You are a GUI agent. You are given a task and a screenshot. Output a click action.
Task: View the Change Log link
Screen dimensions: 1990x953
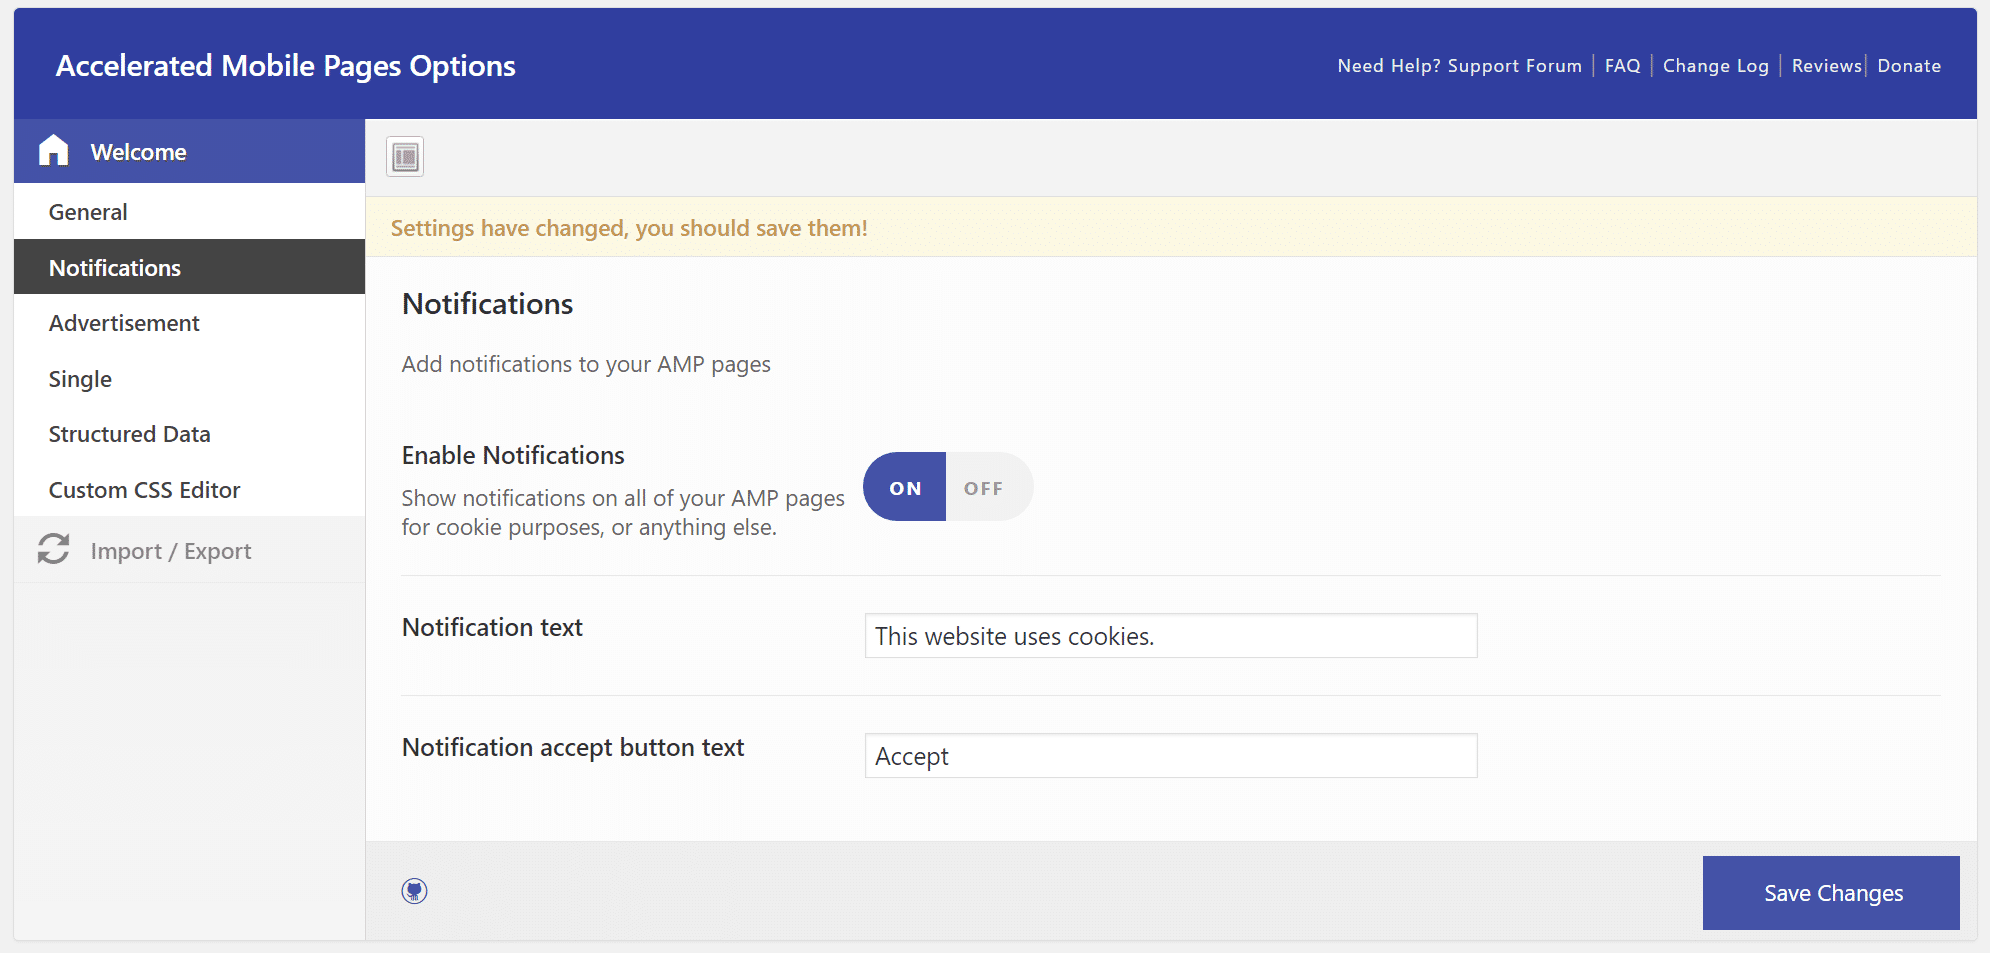1715,66
